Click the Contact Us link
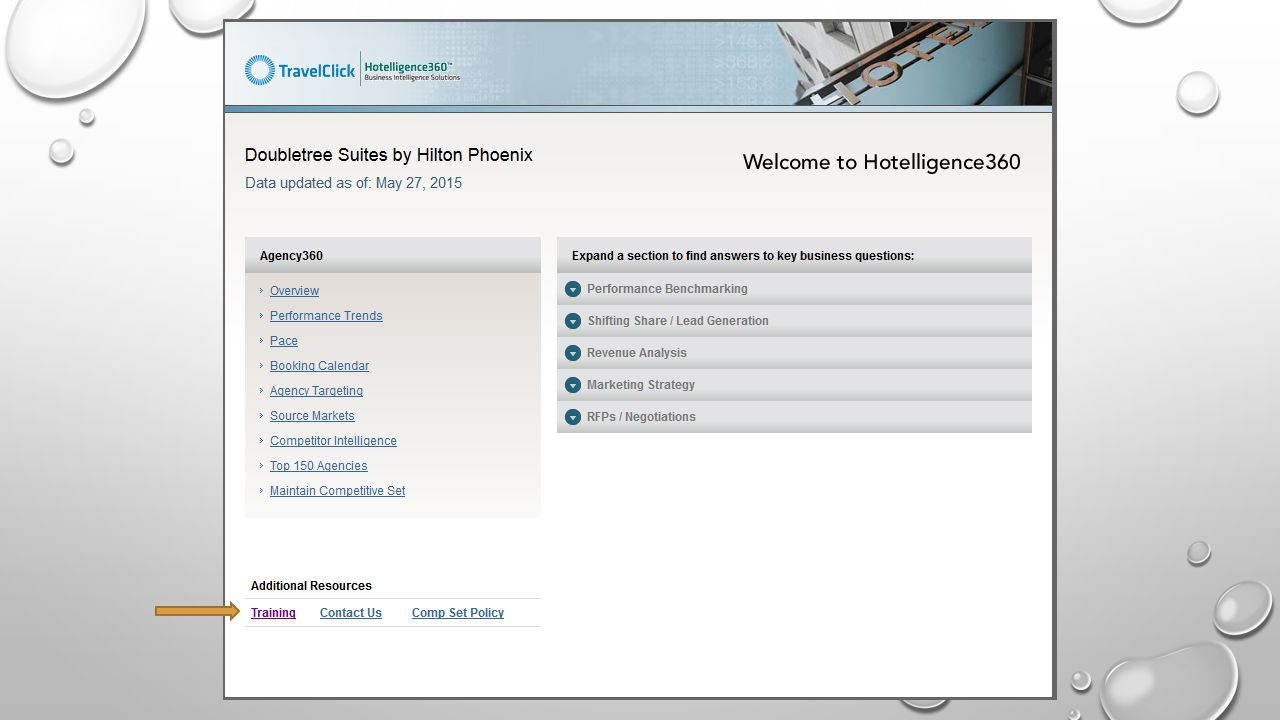 tap(351, 613)
